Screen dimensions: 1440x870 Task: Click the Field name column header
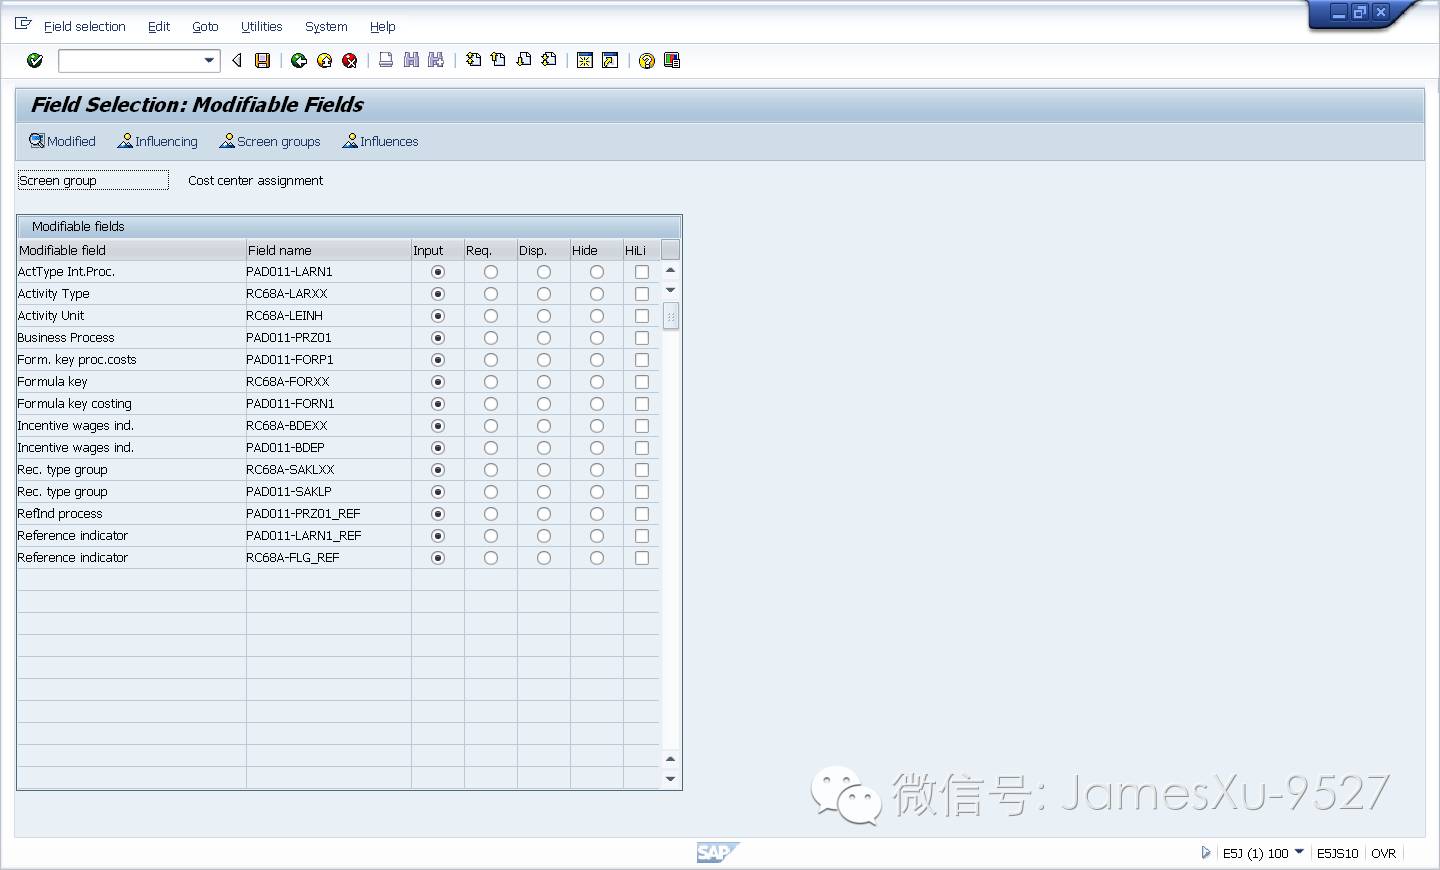(328, 250)
